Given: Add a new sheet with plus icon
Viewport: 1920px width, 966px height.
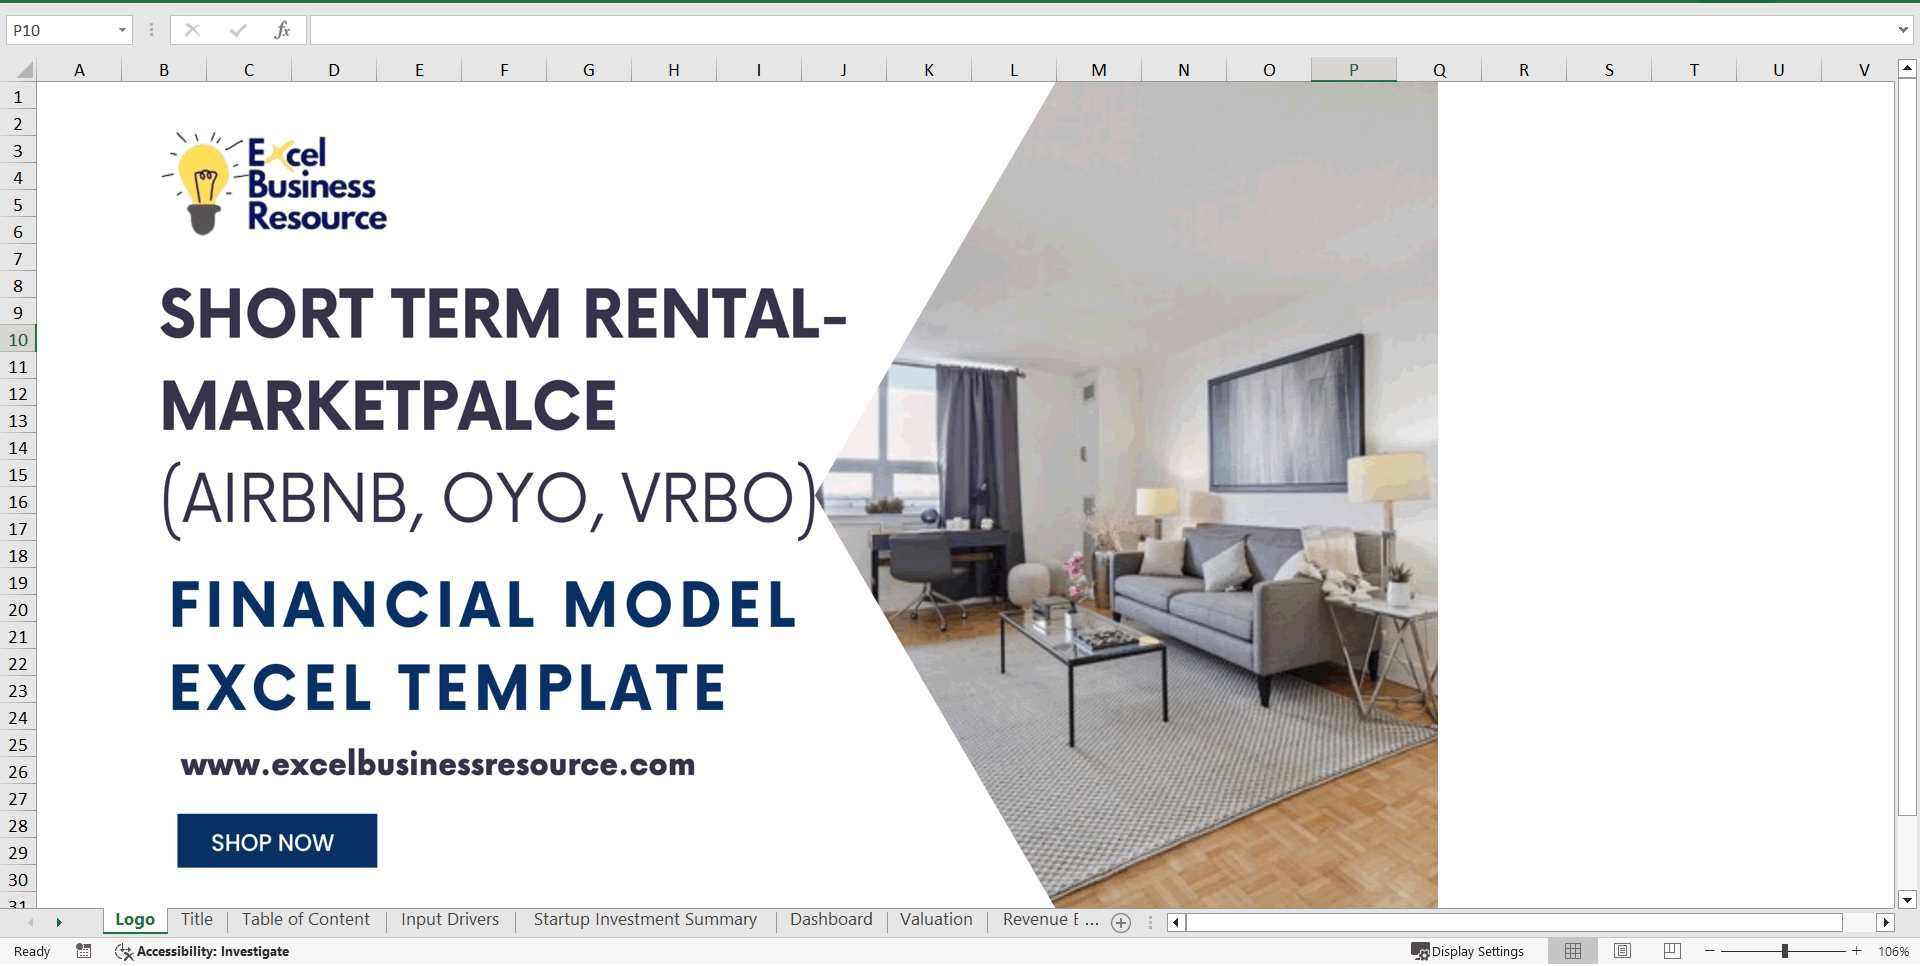Looking at the screenshot, I should tap(1121, 923).
